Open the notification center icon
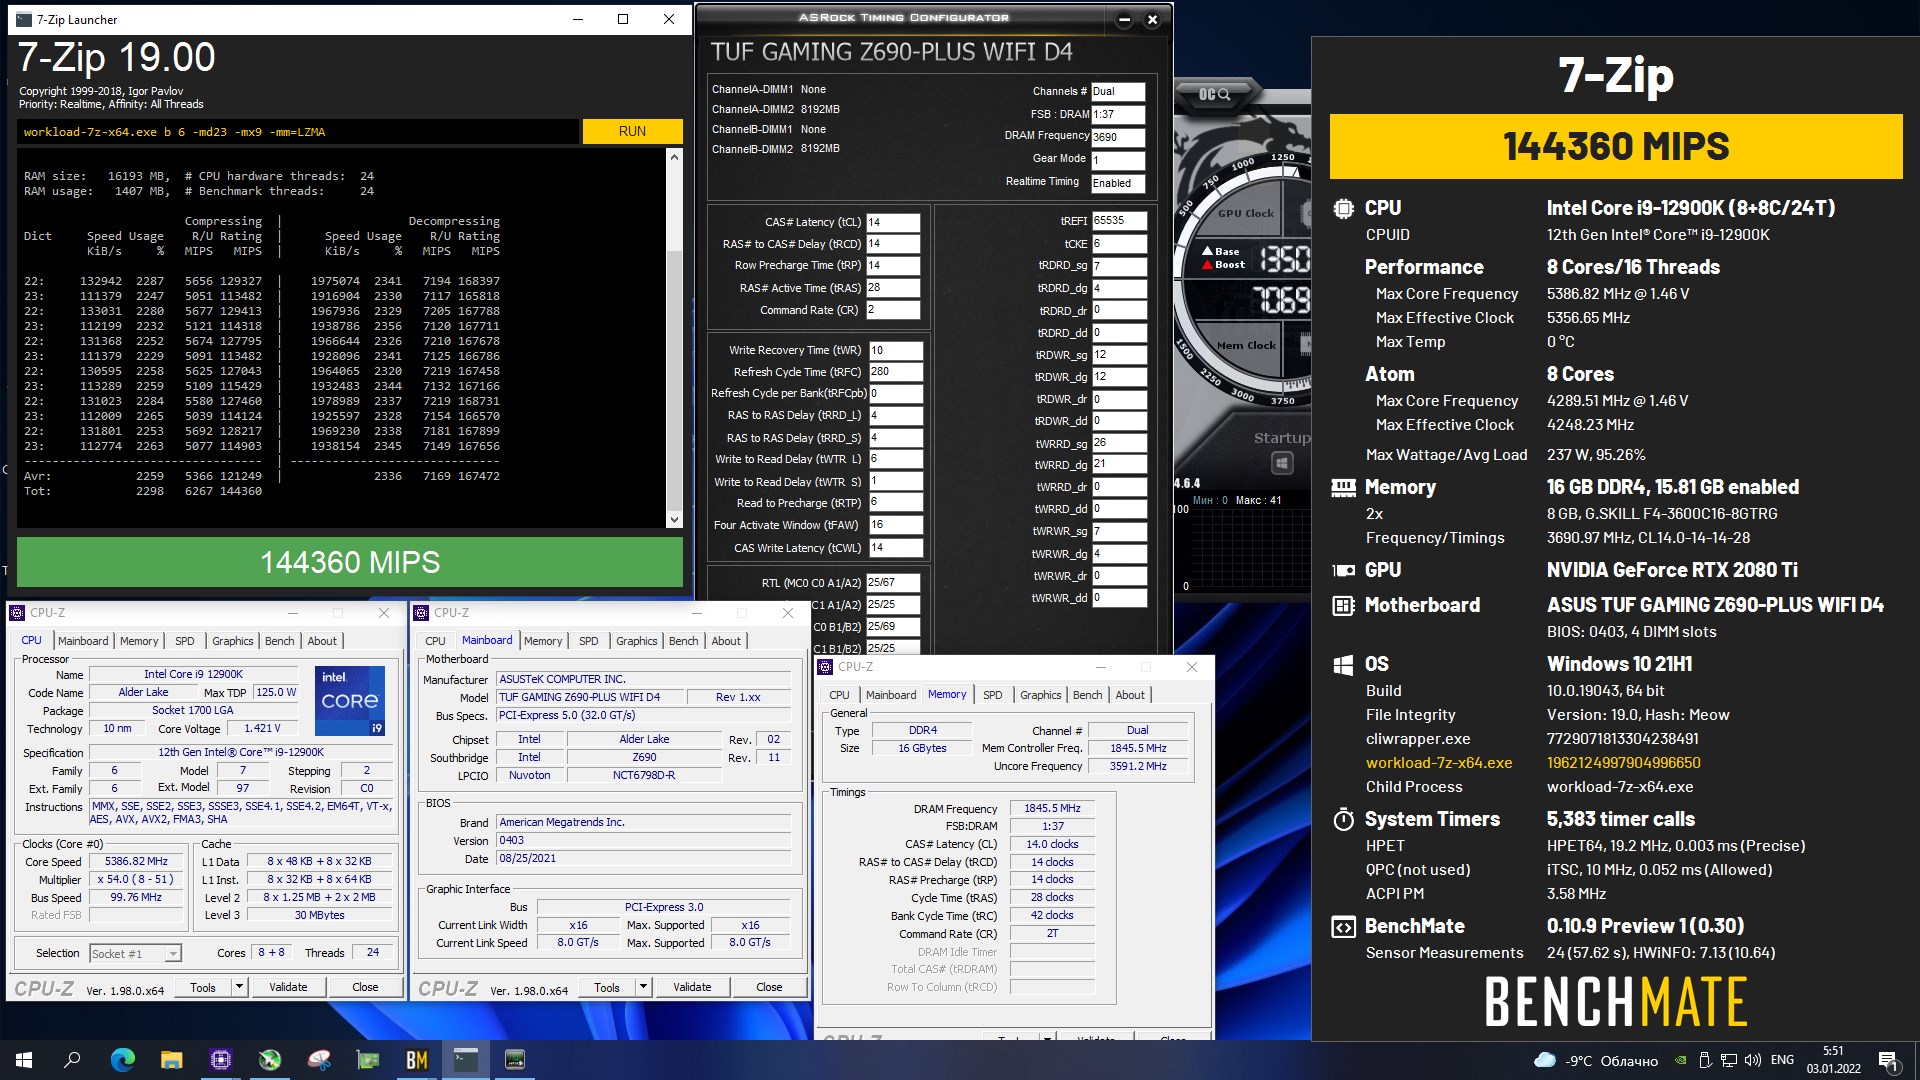The height and width of the screenshot is (1080, 1920). coord(1888,1061)
